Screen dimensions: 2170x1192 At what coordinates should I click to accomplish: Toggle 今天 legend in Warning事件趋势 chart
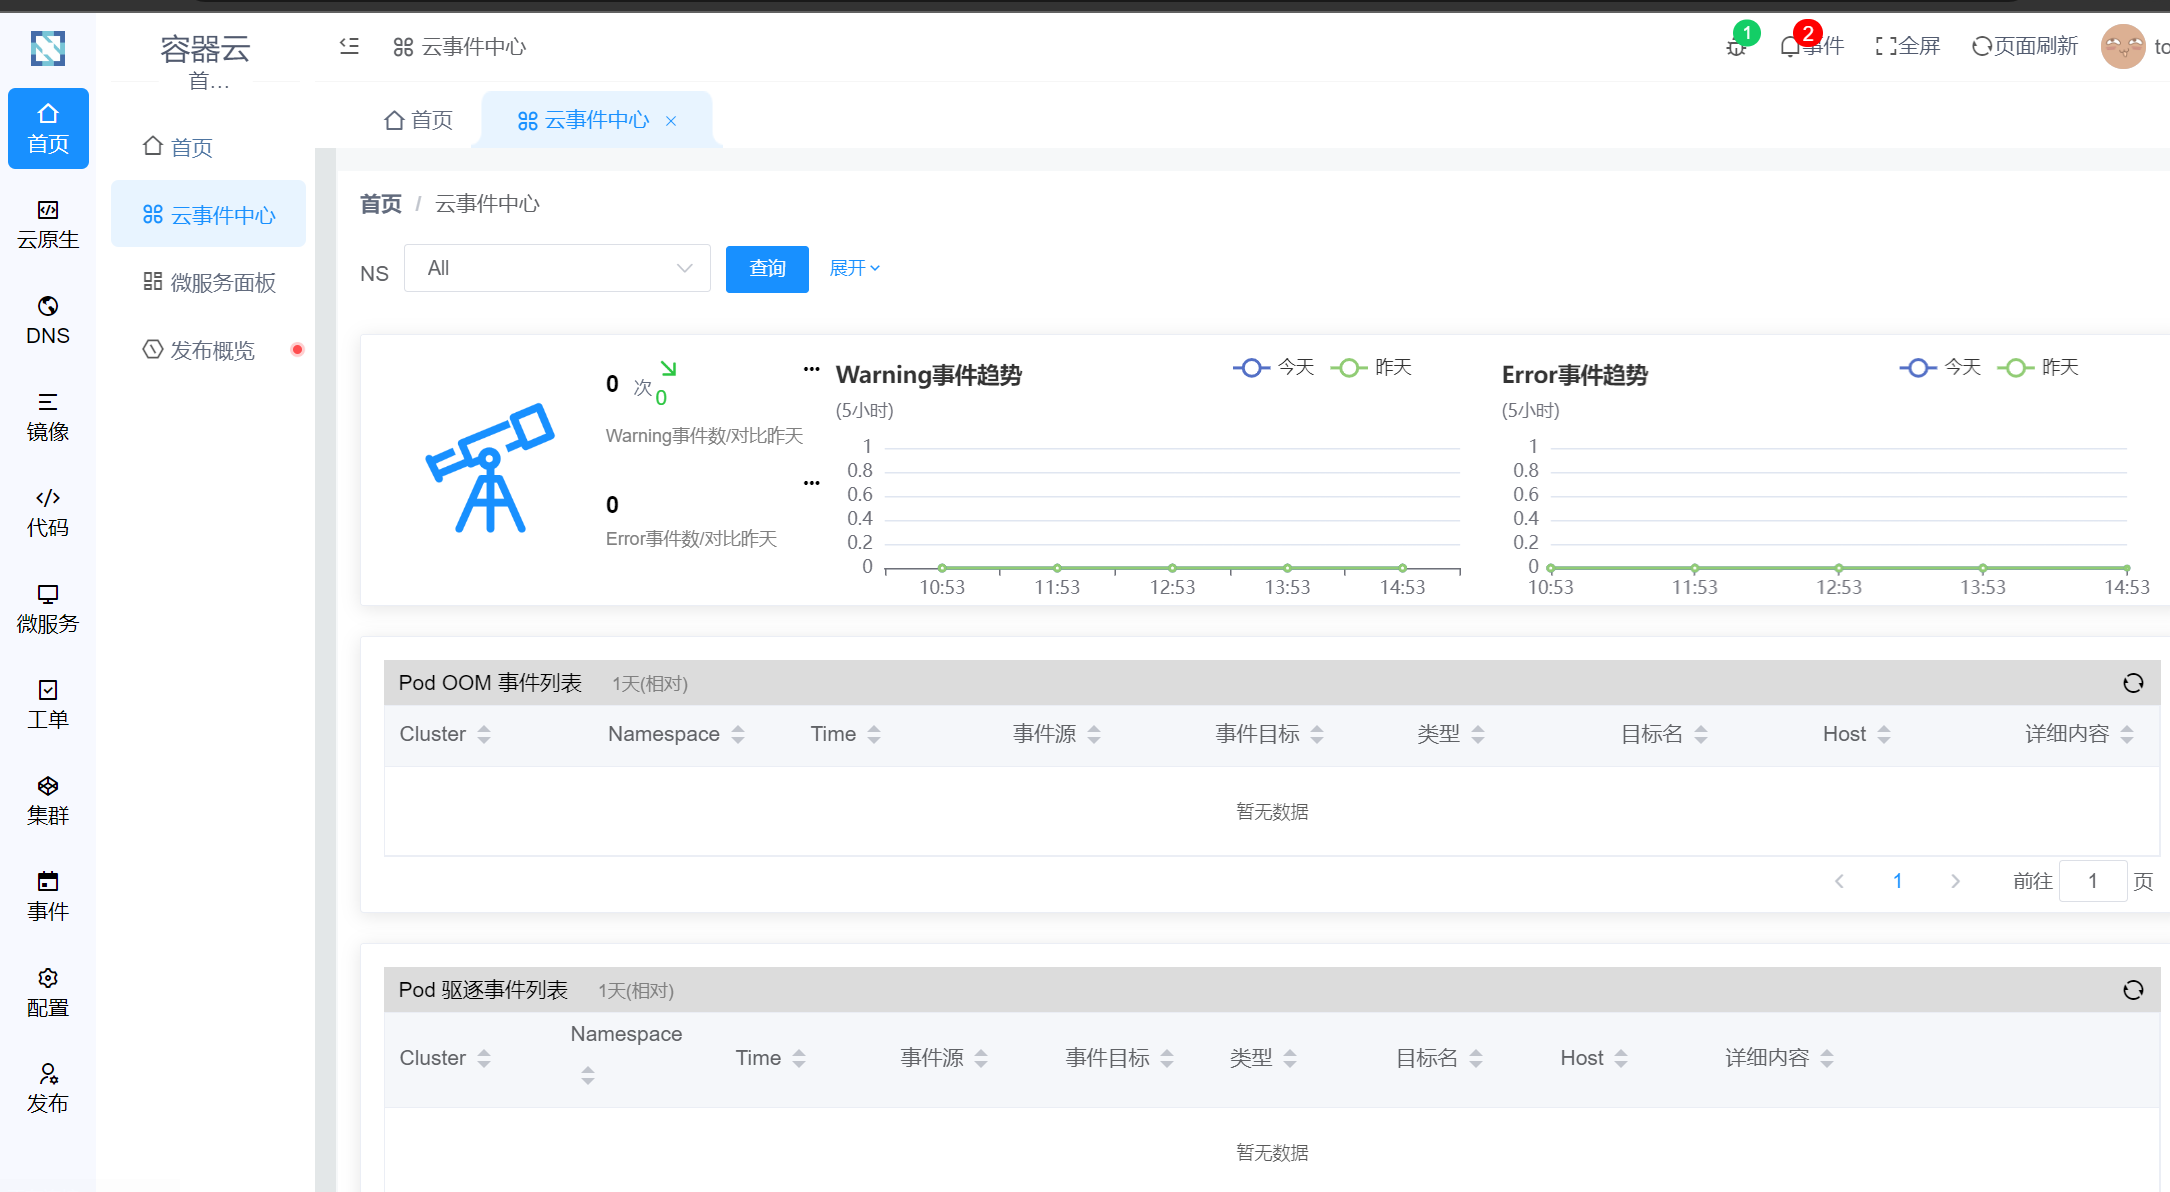tap(1274, 367)
